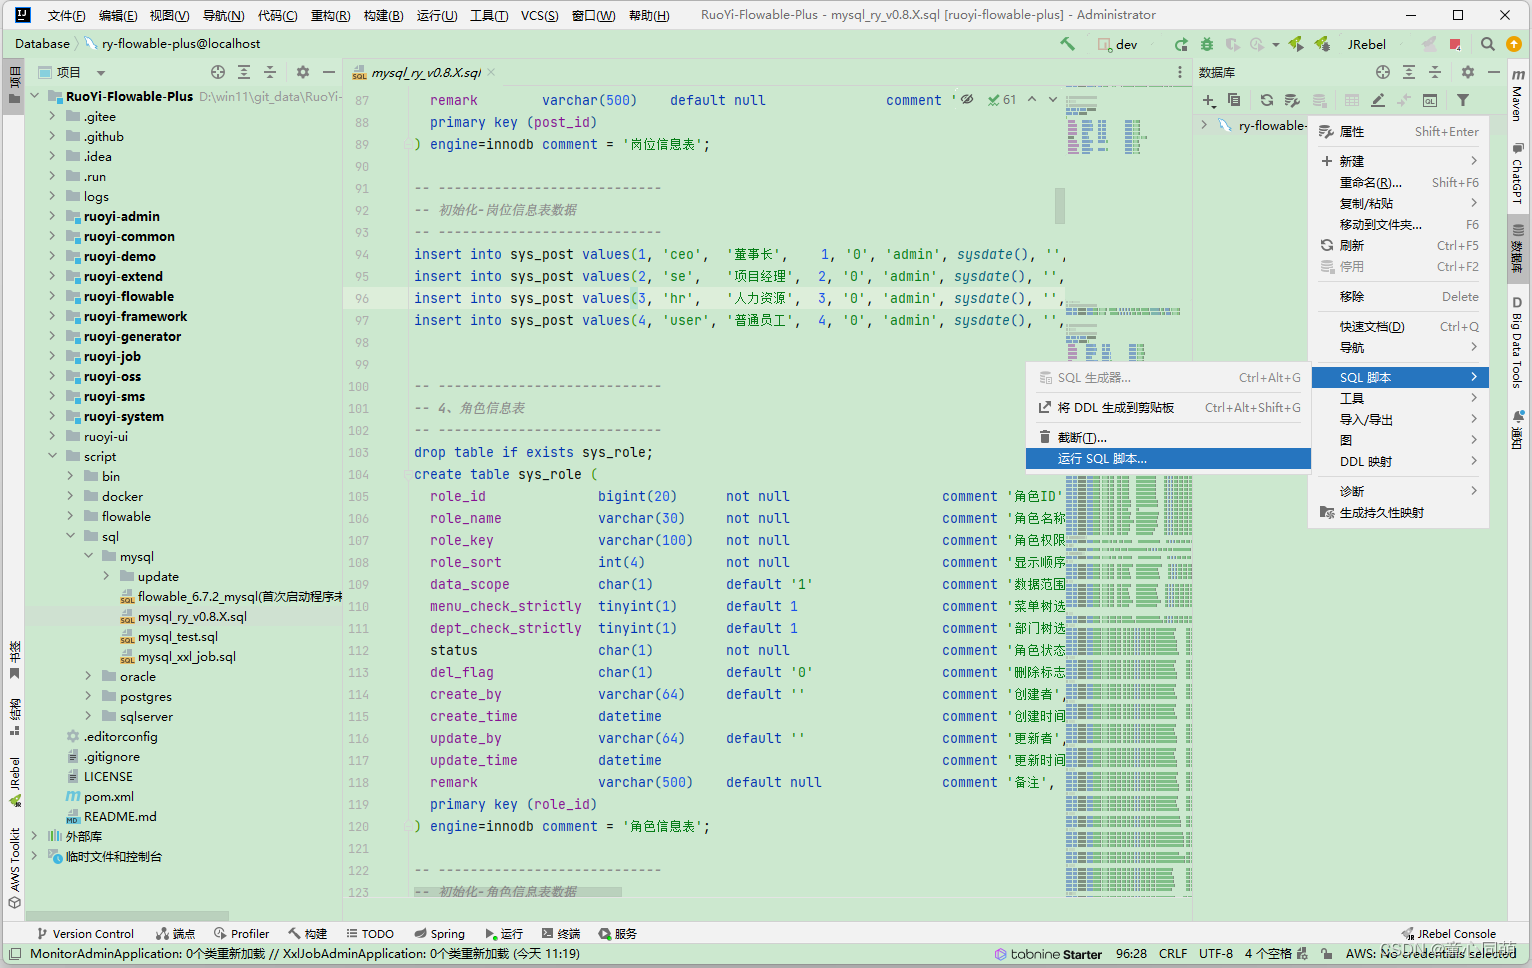Click the database filter funnel icon

pyautogui.click(x=1463, y=100)
